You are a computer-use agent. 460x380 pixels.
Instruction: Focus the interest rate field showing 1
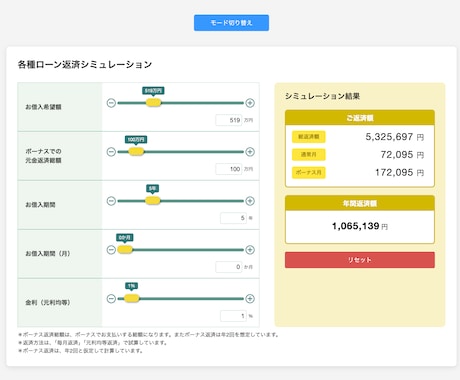coord(233,316)
